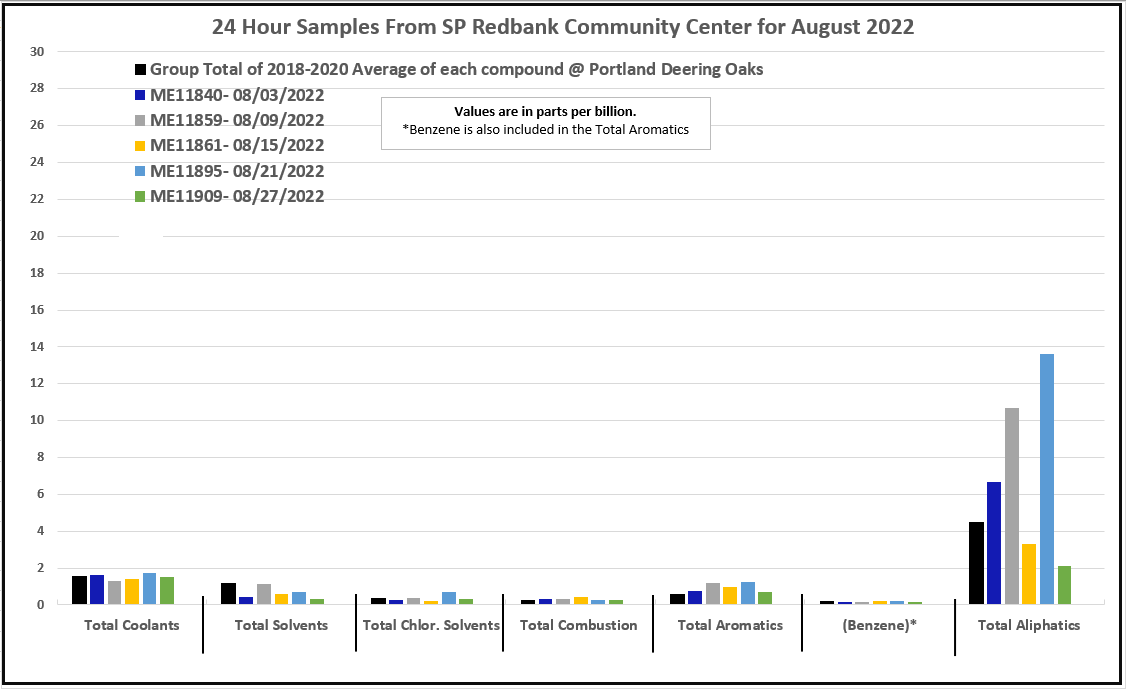Select the yellow ME11861 legend marker
The height and width of the screenshot is (689, 1126).
(141, 146)
